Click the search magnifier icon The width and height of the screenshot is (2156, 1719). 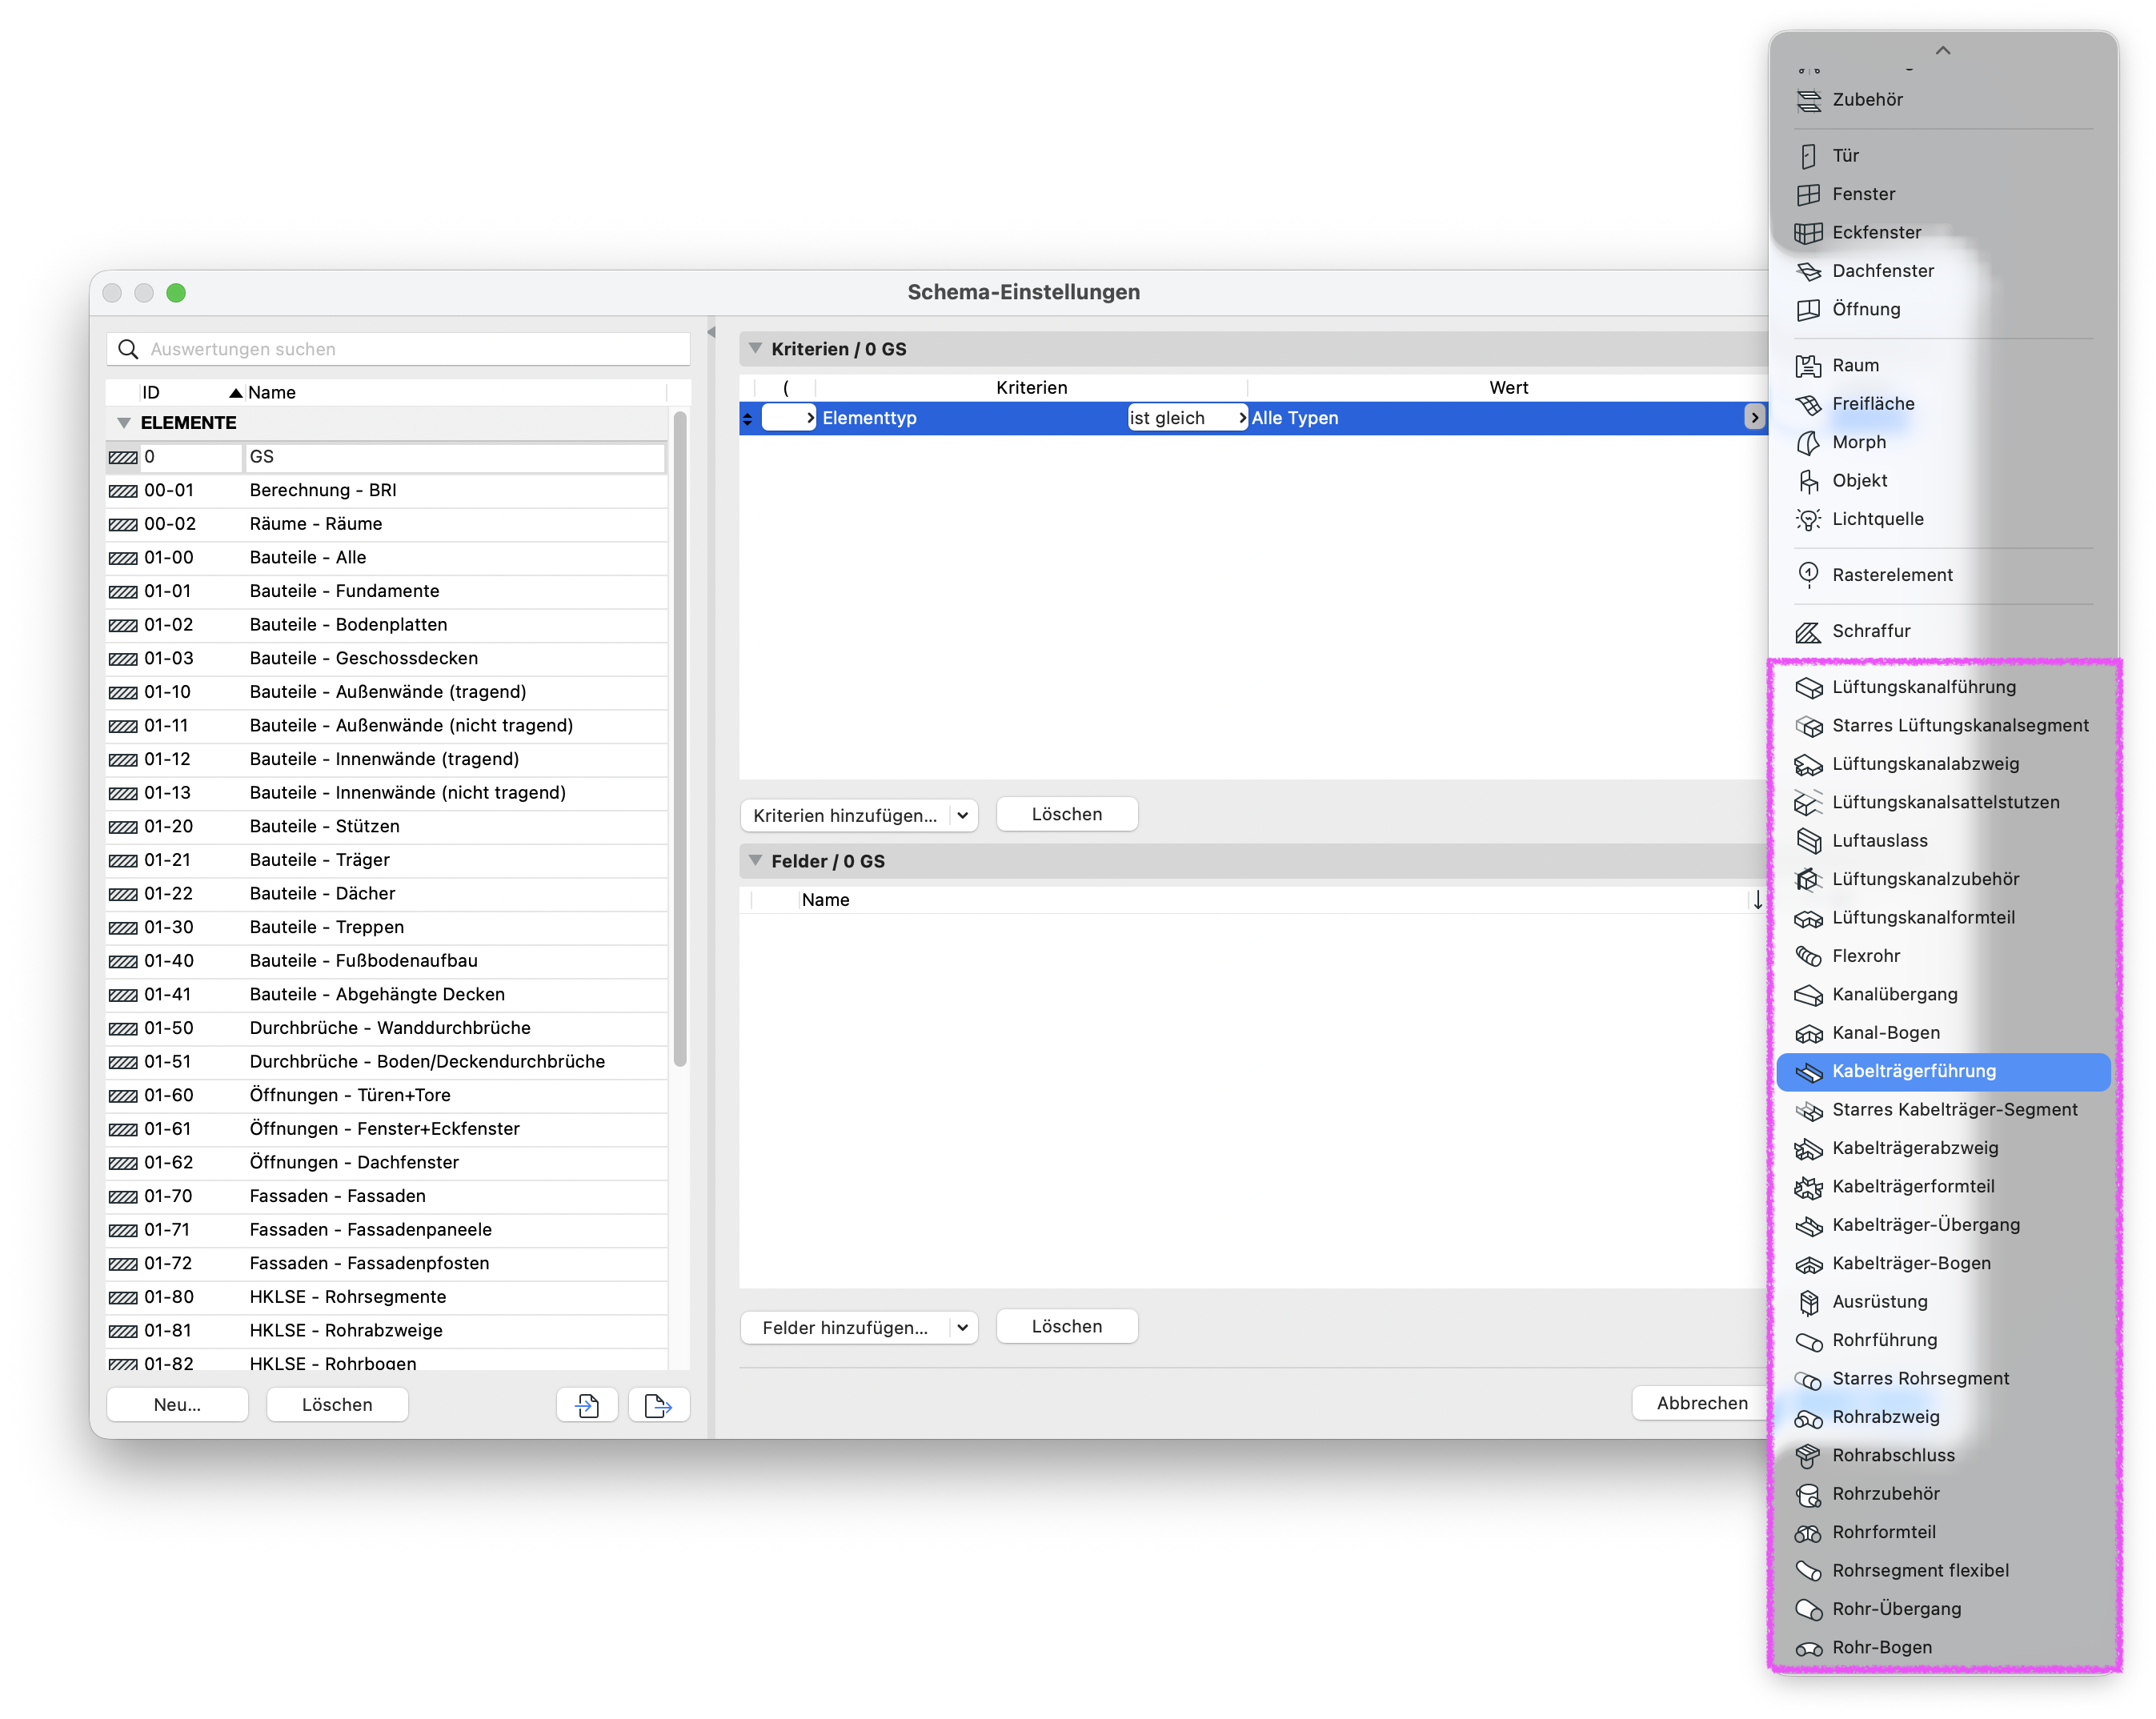(x=128, y=349)
